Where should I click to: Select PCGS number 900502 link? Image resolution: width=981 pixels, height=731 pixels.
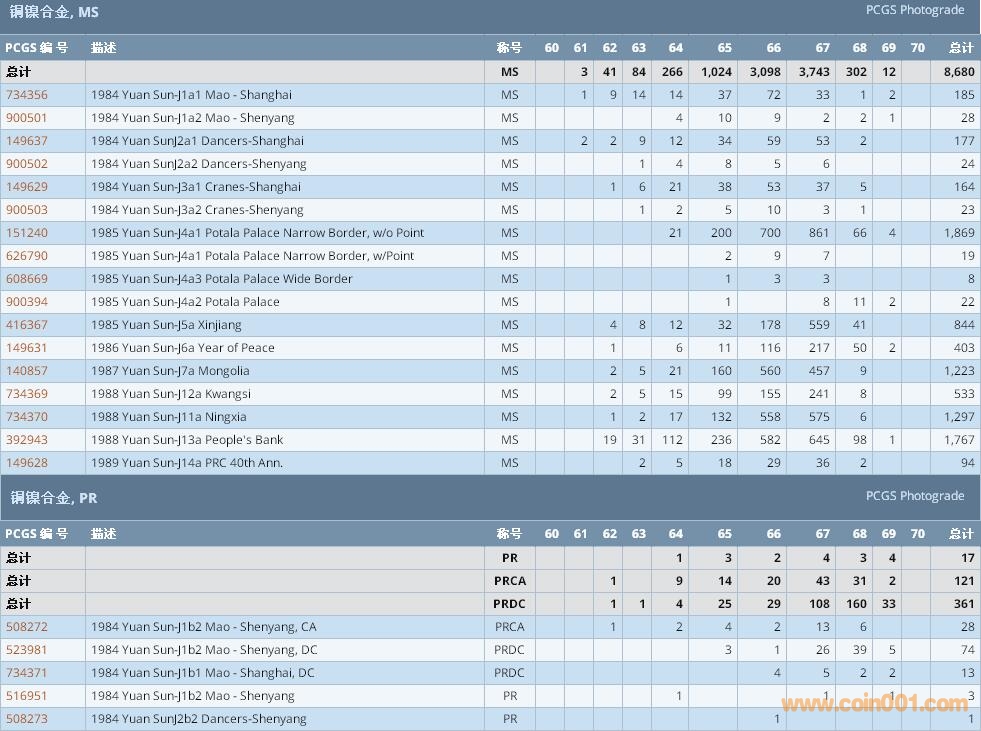pos(27,164)
